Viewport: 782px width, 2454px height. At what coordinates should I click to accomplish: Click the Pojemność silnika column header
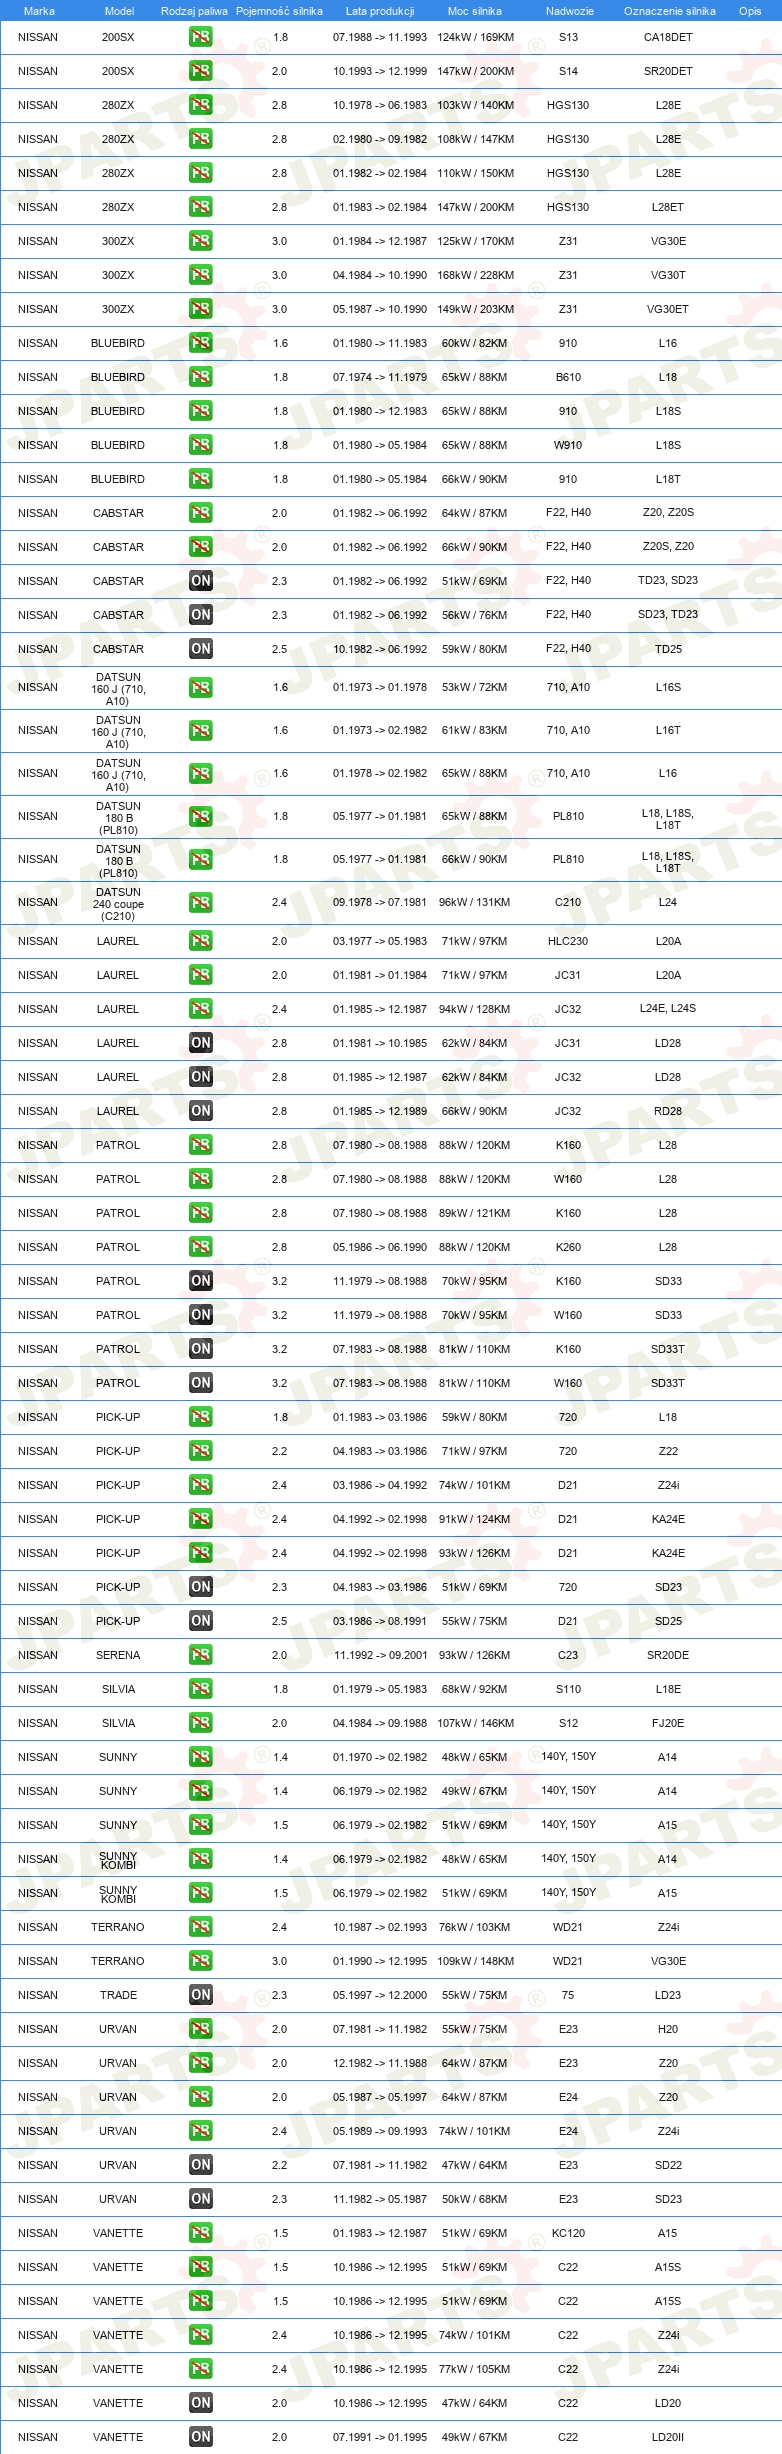pyautogui.click(x=279, y=11)
